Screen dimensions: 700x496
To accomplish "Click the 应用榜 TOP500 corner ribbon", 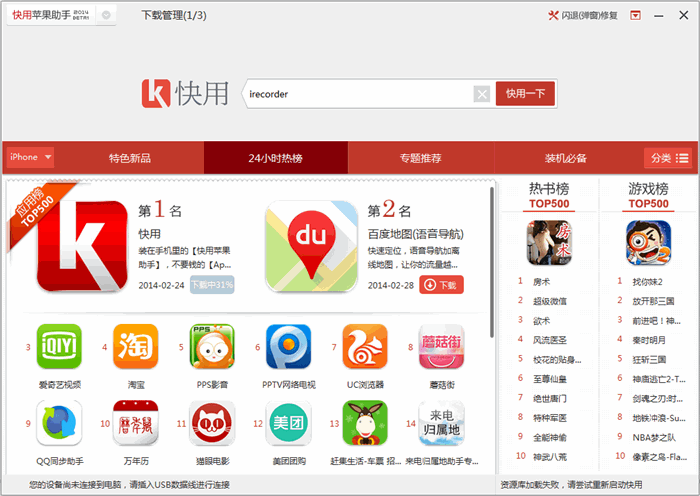I will click(x=38, y=210).
